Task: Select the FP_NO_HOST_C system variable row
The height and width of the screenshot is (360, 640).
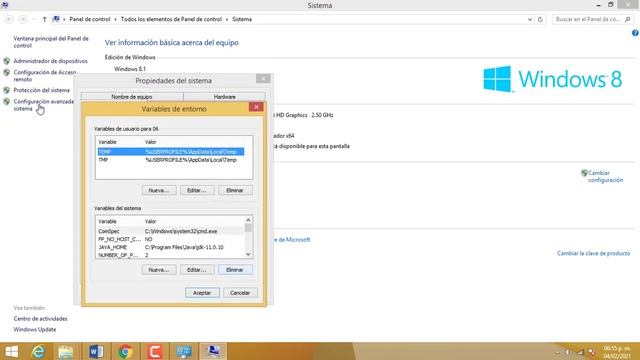Action: (x=171, y=239)
